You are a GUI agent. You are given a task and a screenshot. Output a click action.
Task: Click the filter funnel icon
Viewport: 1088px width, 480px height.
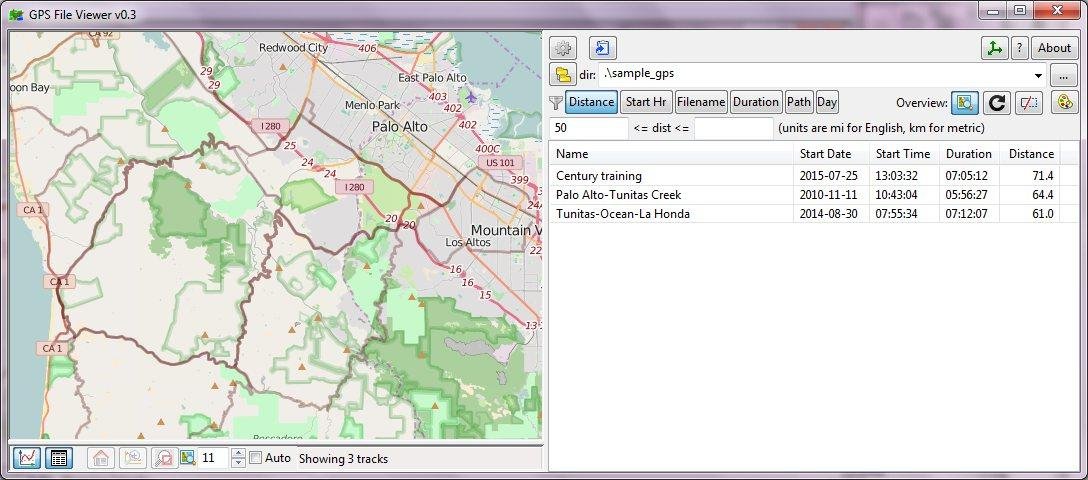tap(556, 103)
